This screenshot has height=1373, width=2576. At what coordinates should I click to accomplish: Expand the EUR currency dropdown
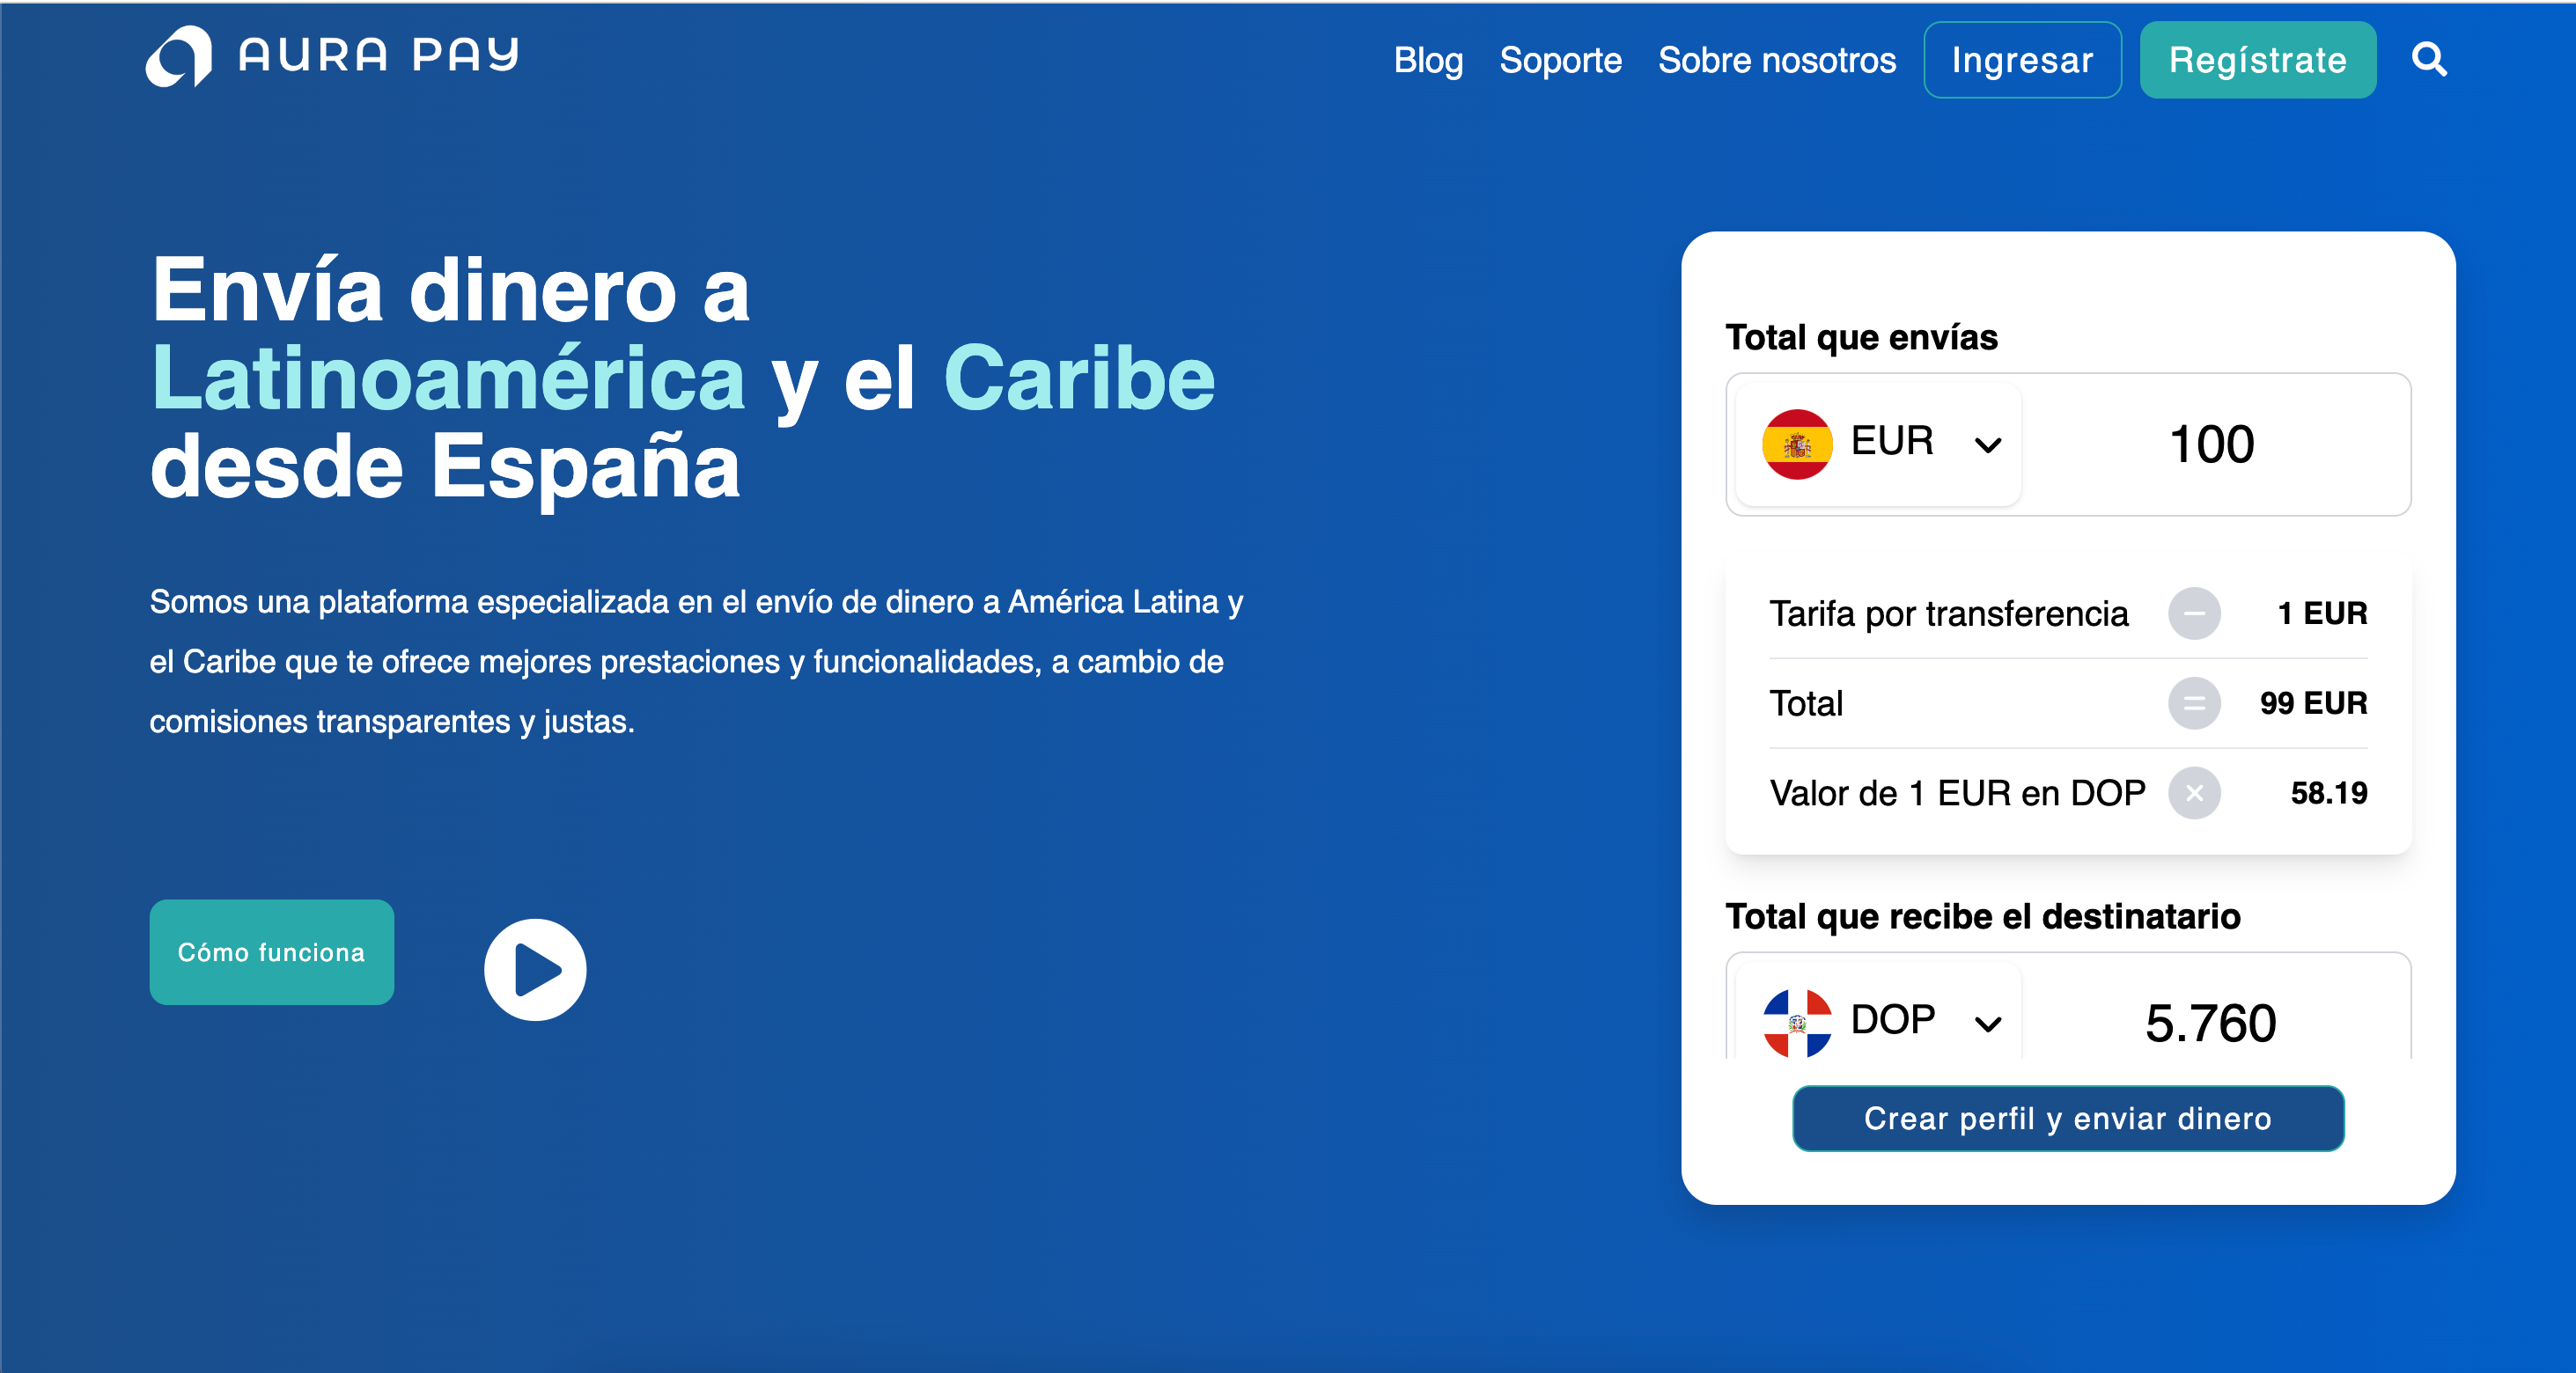pos(1988,445)
